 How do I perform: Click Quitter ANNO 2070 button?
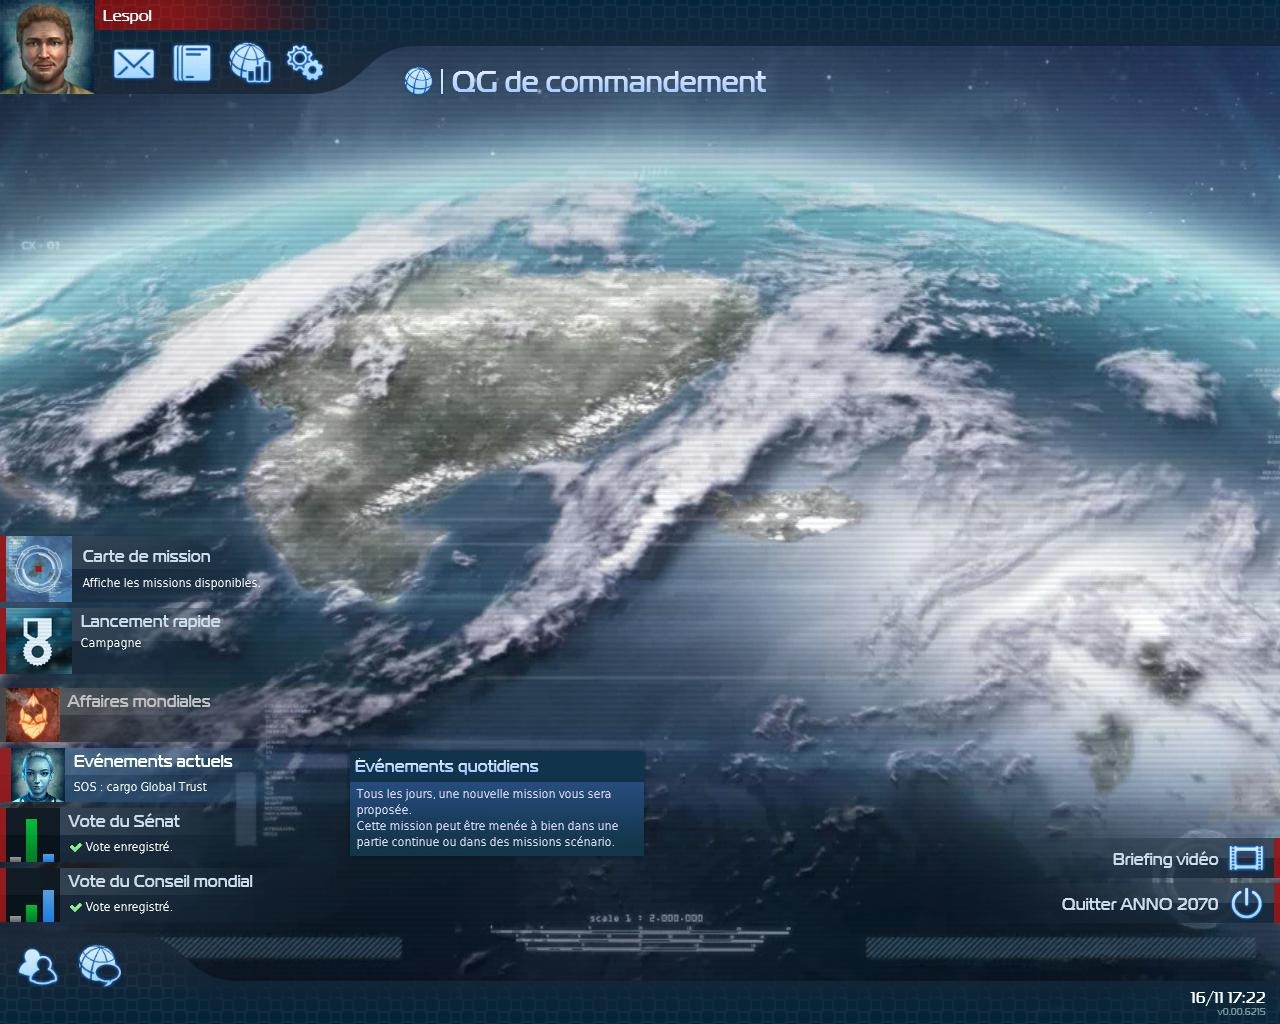click(x=1139, y=904)
